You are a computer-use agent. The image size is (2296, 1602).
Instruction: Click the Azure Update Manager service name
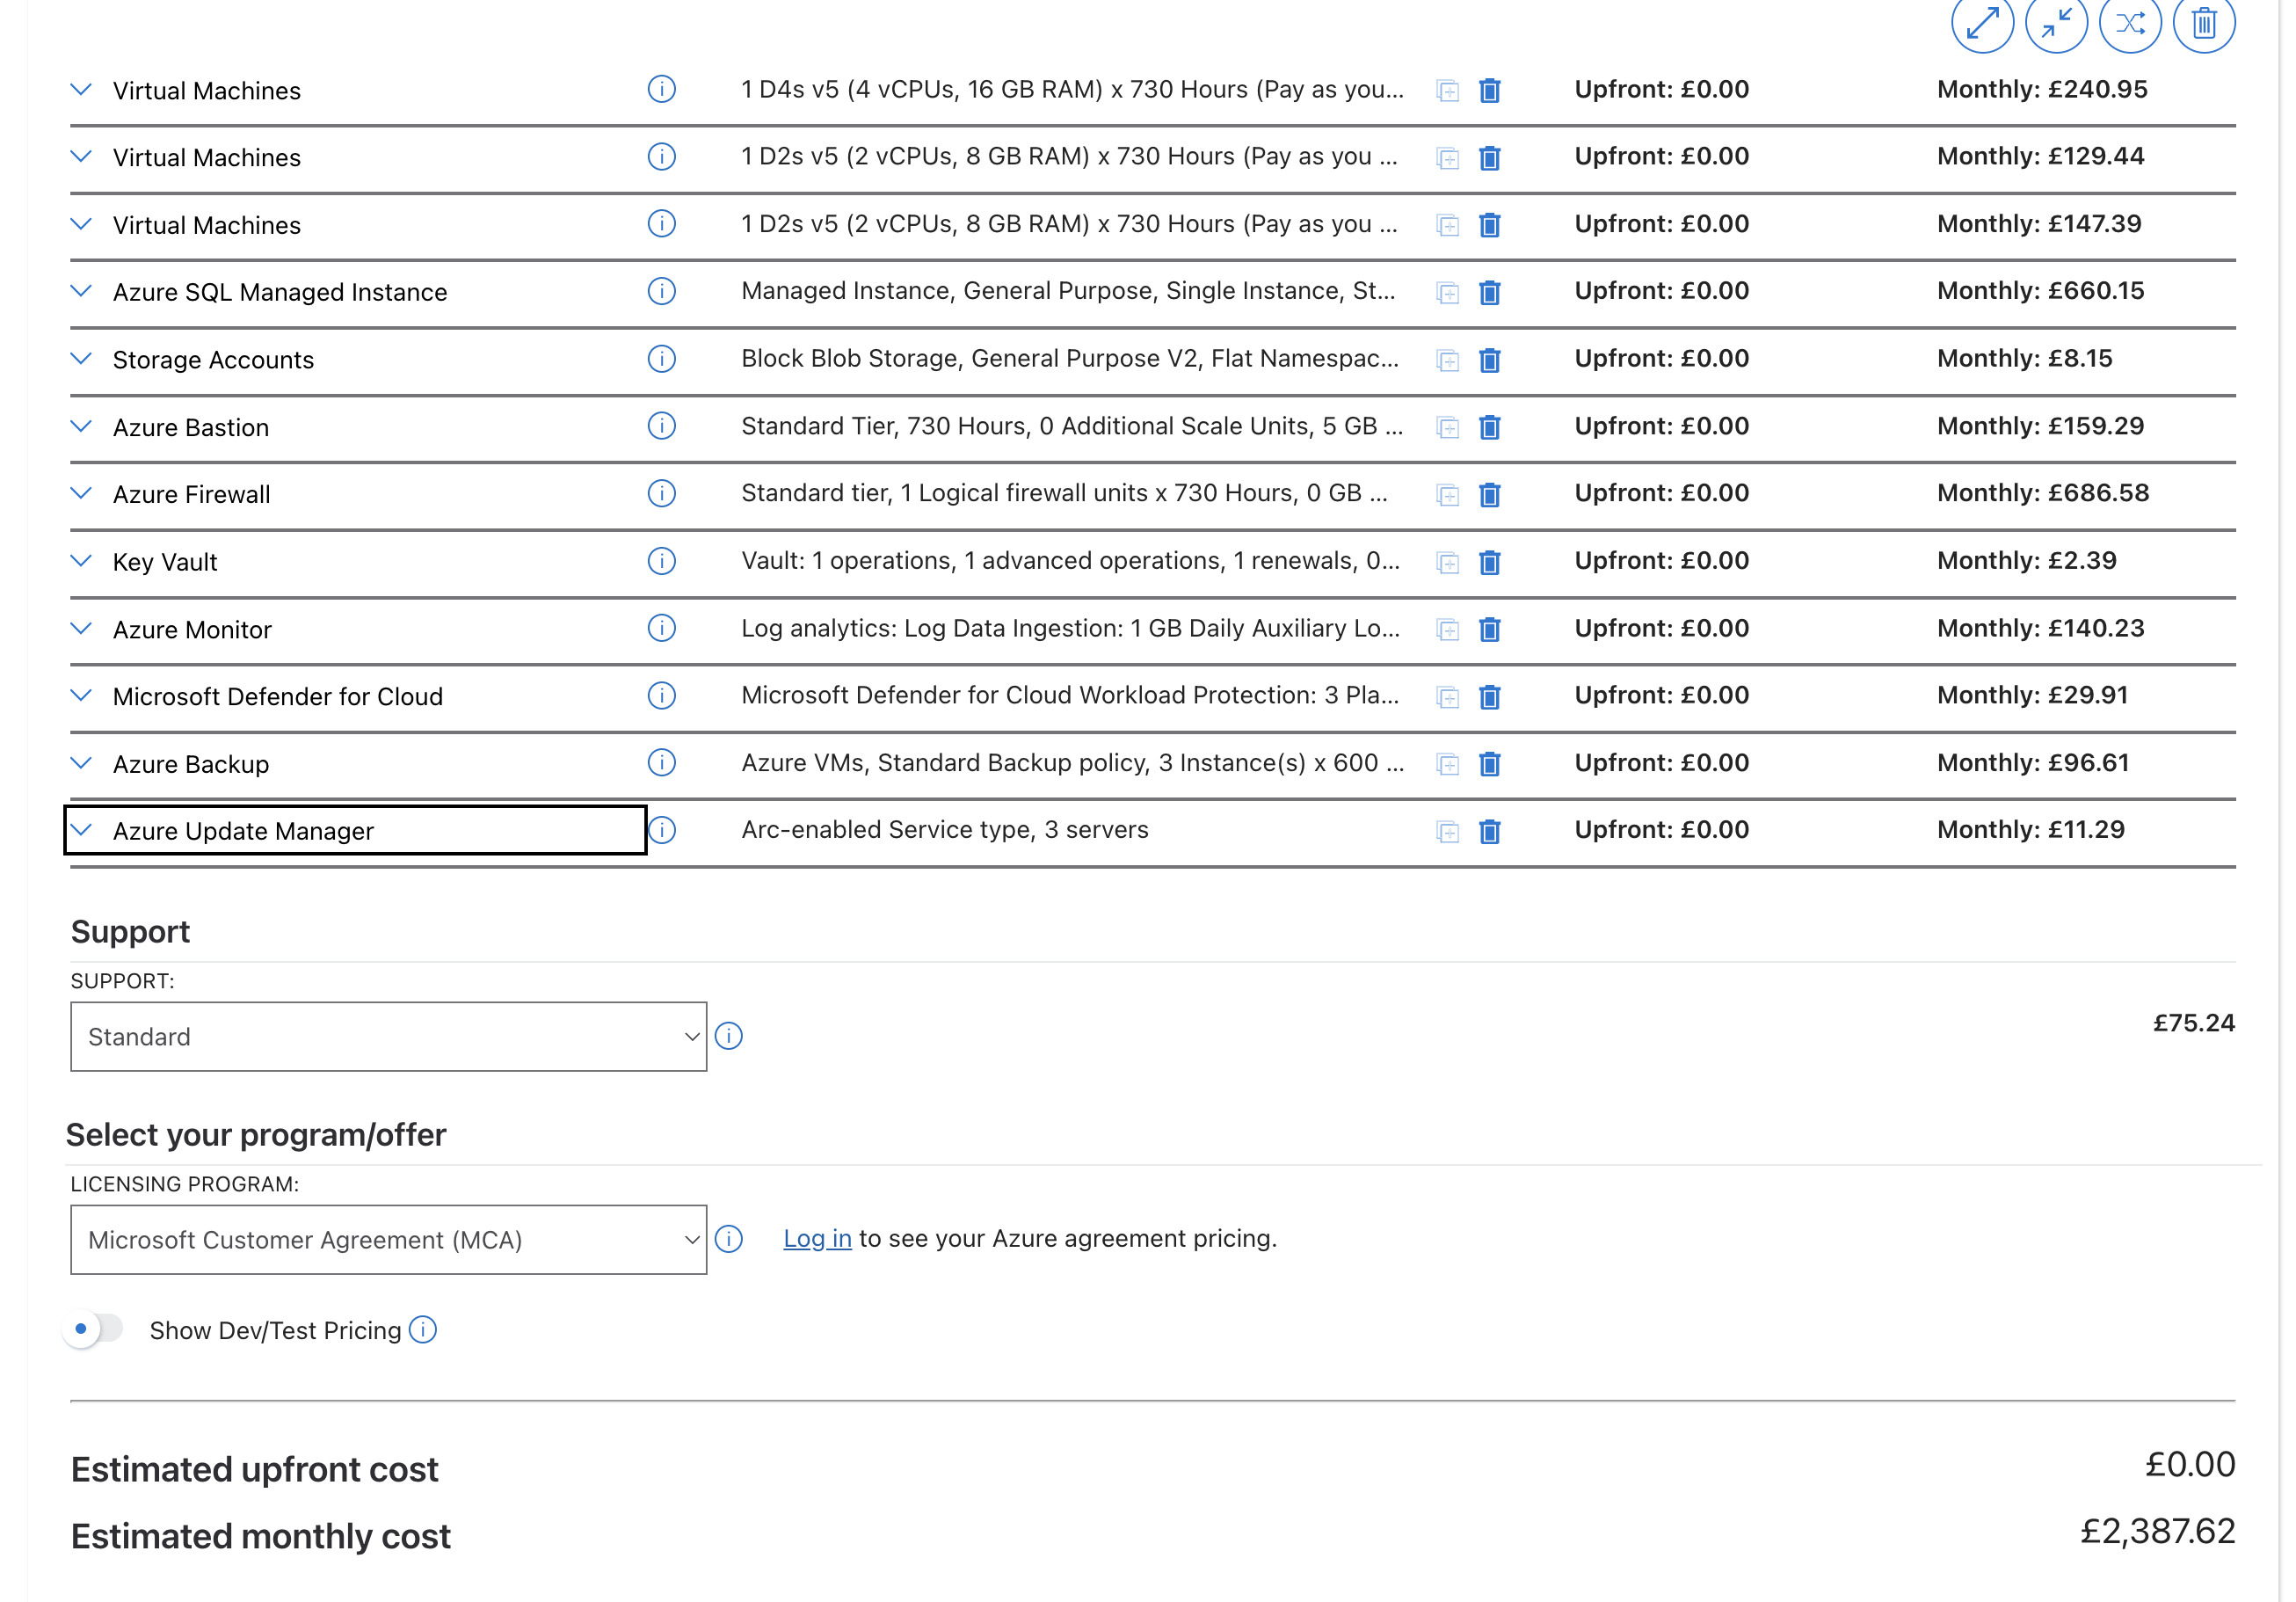click(x=243, y=831)
